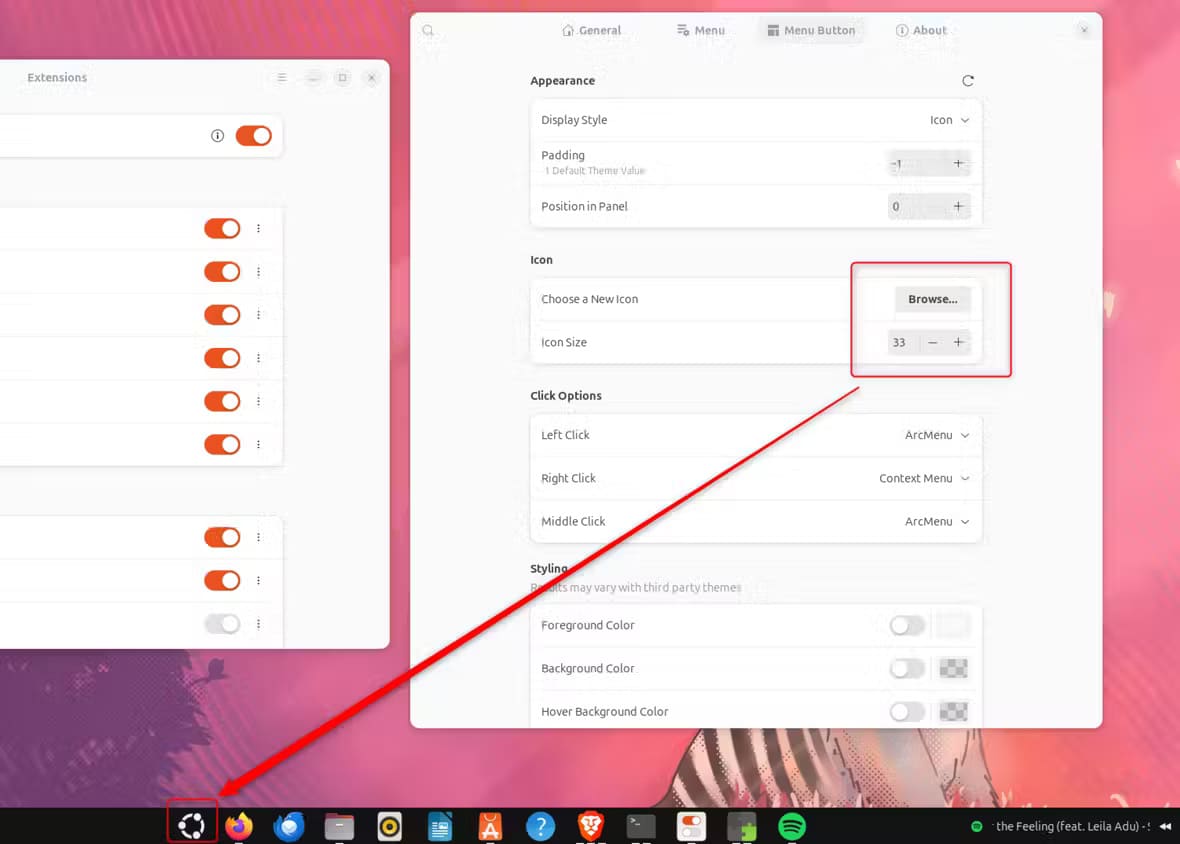Skip to previous track in the panel

pos(1166,826)
